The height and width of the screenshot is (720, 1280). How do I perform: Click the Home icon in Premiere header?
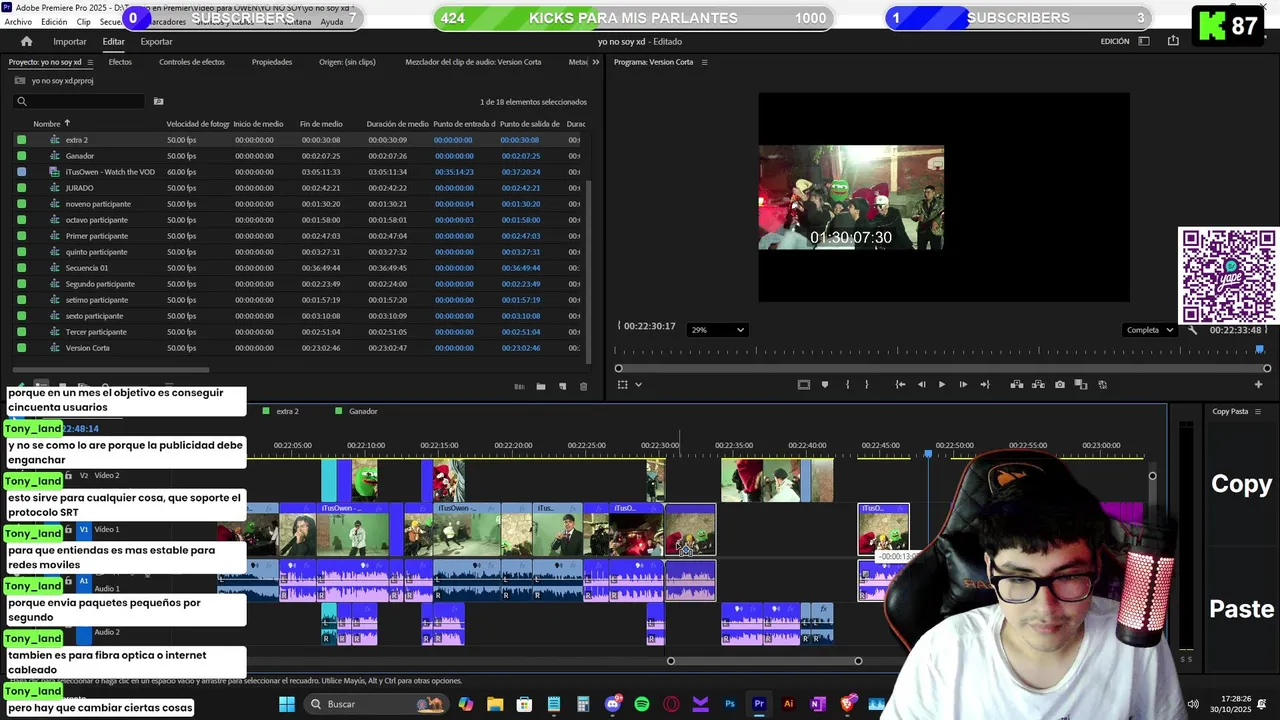coord(26,41)
